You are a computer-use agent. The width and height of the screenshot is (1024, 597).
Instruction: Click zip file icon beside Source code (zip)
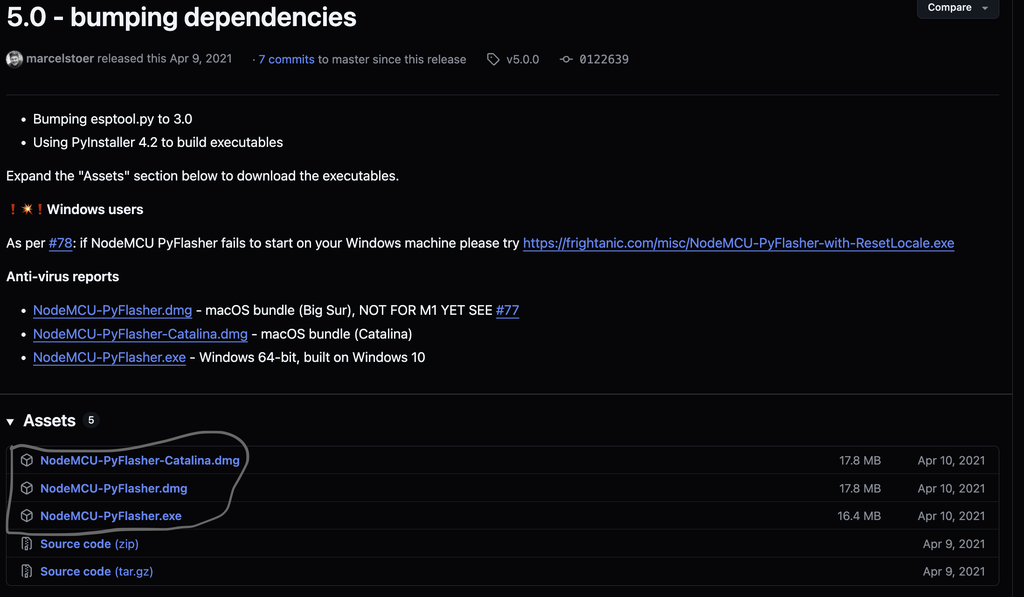coord(27,544)
